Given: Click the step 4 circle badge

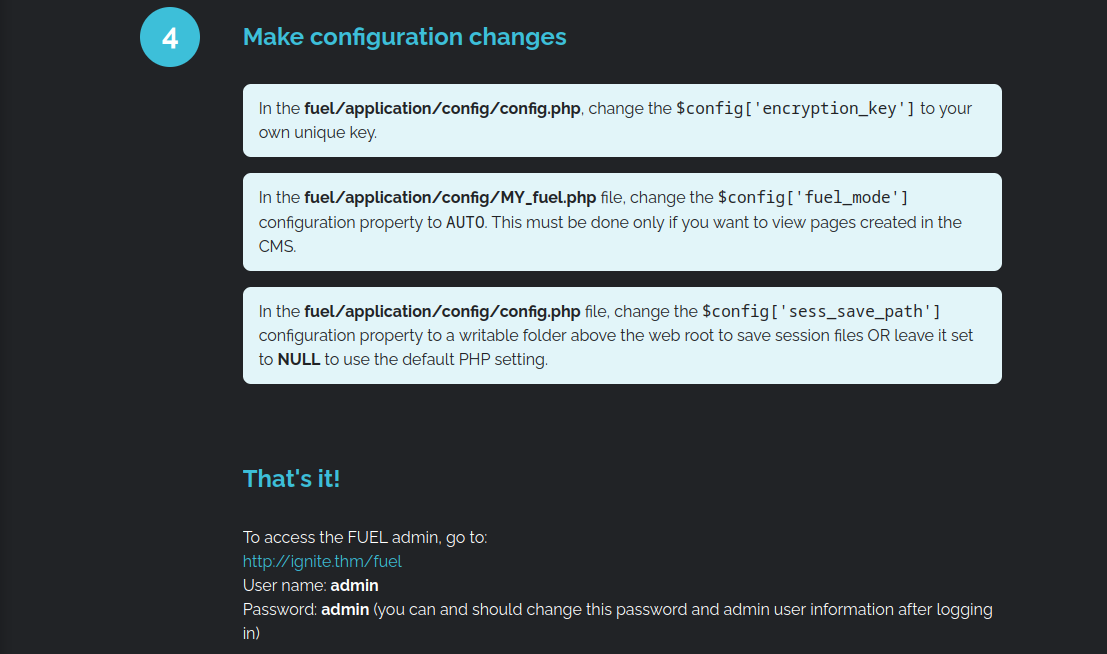Looking at the screenshot, I should tap(170, 37).
